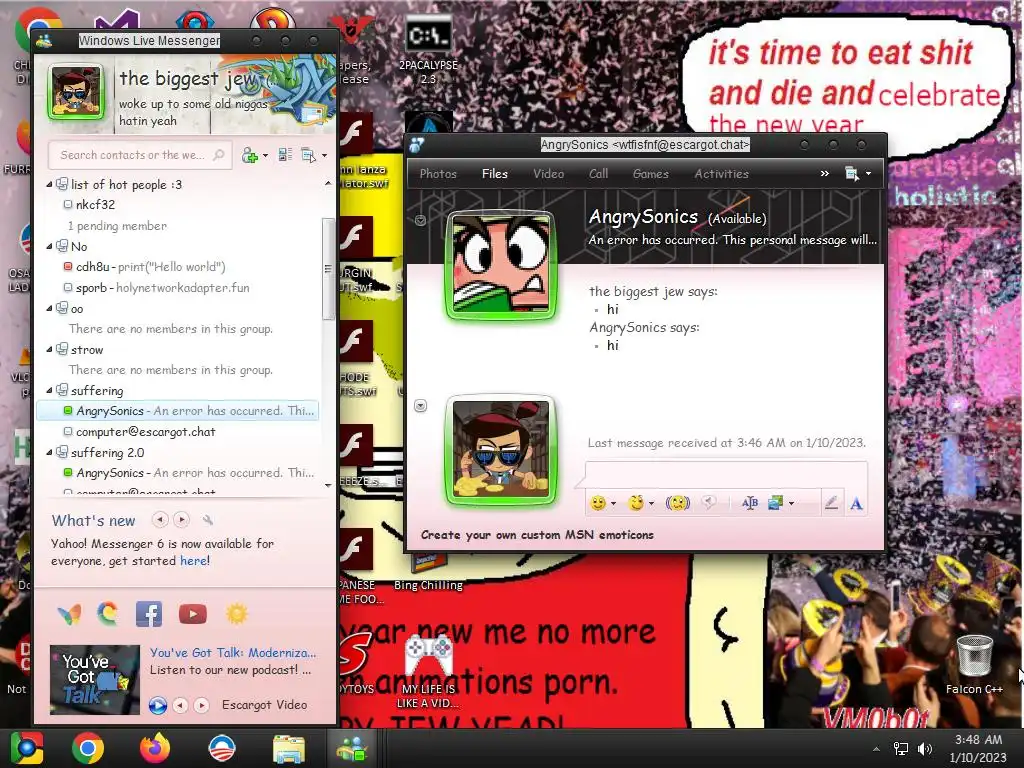Open the handwriting pen icon in chat
Viewport: 1024px width, 768px height.
[x=831, y=503]
